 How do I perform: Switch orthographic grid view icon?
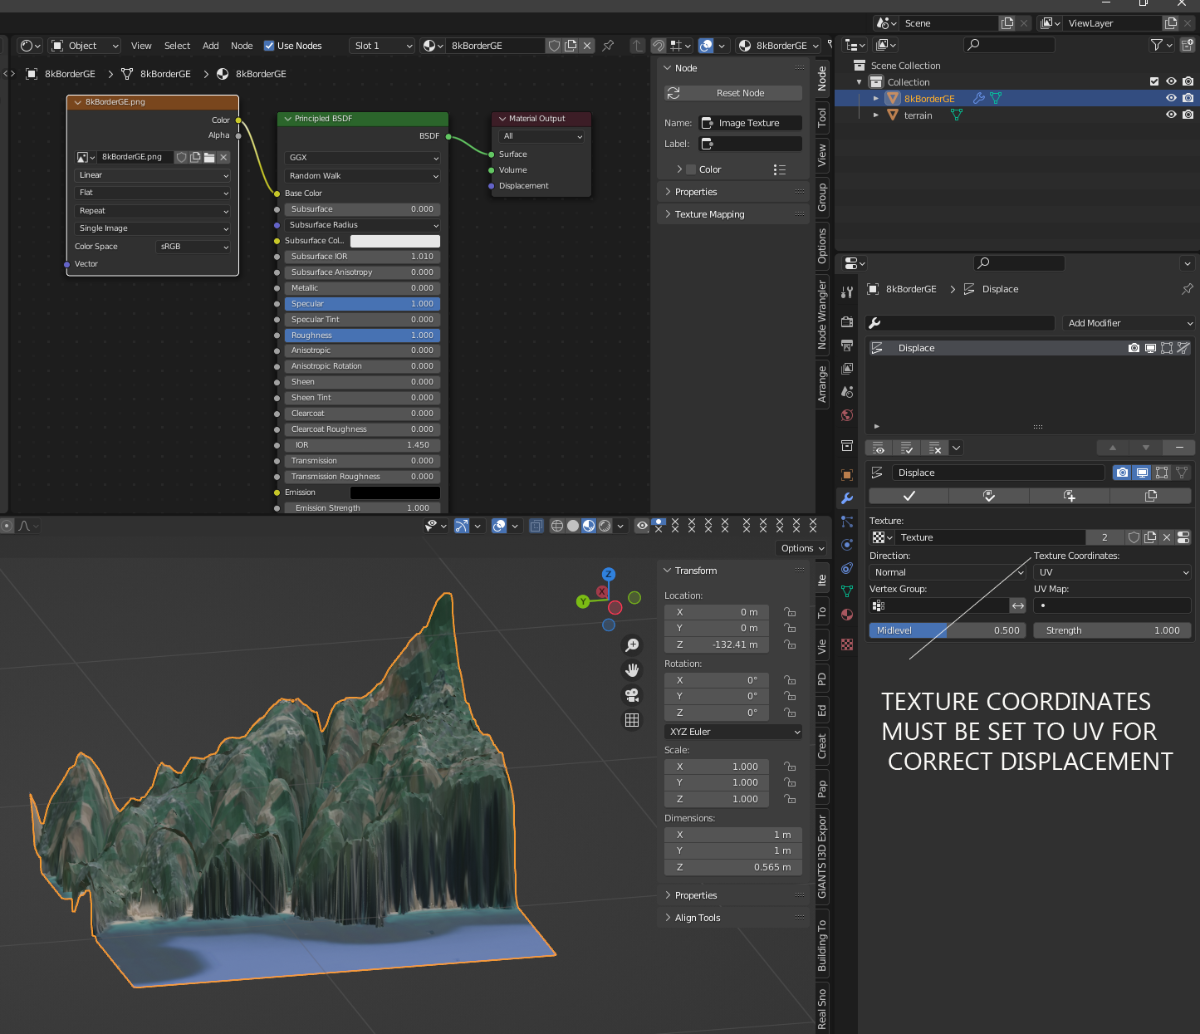coord(632,720)
